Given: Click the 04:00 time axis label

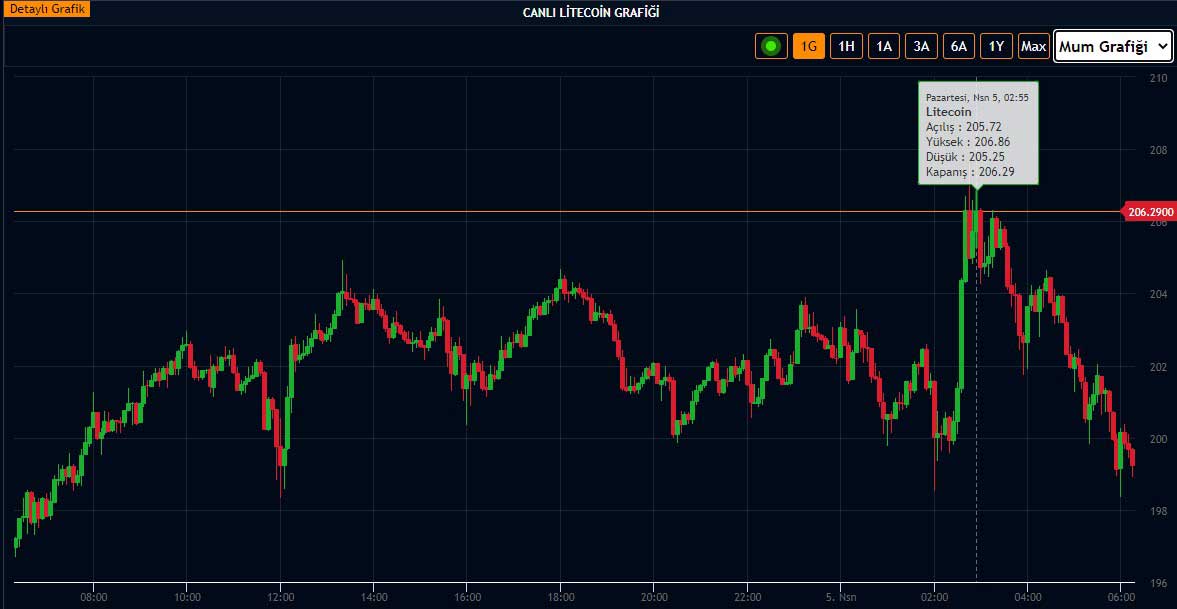Looking at the screenshot, I should point(1028,596).
